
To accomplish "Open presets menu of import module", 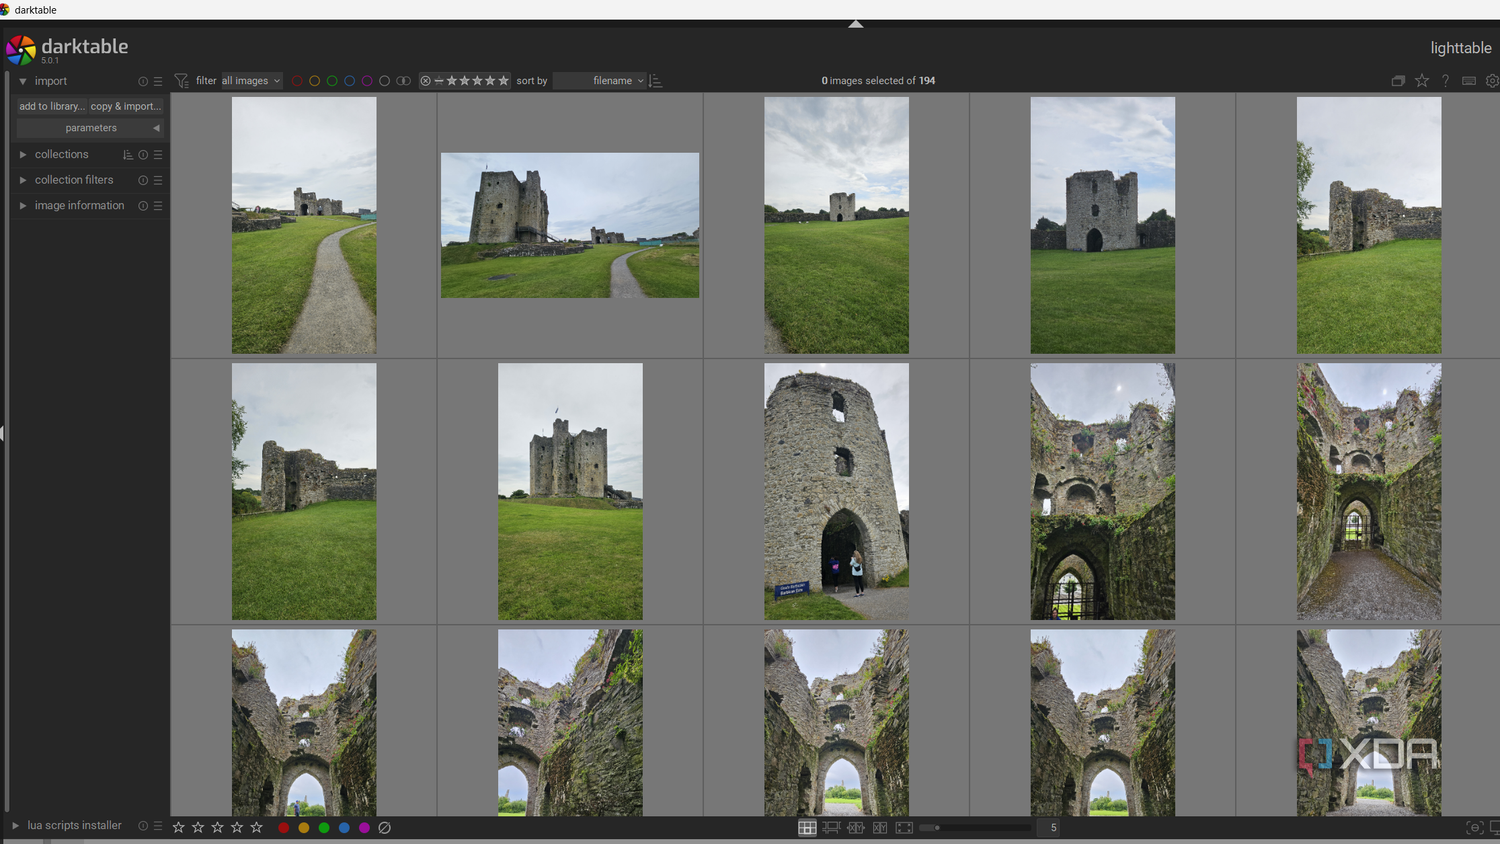I will (158, 81).
